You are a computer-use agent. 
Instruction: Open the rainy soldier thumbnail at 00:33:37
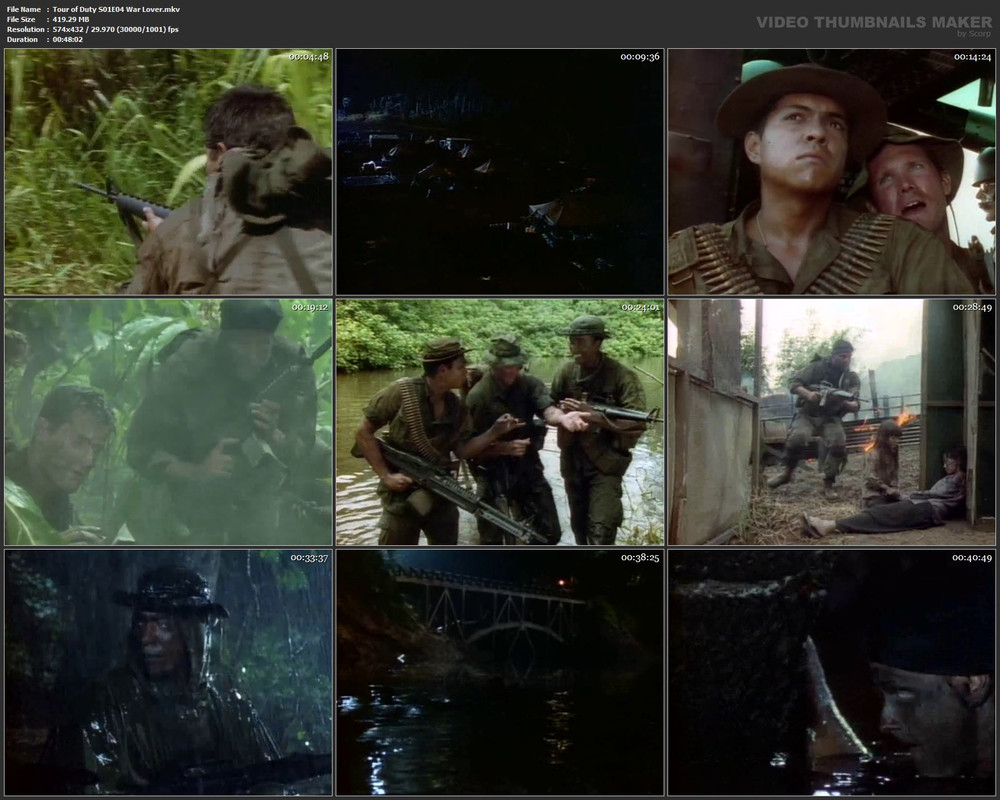pyautogui.click(x=168, y=672)
